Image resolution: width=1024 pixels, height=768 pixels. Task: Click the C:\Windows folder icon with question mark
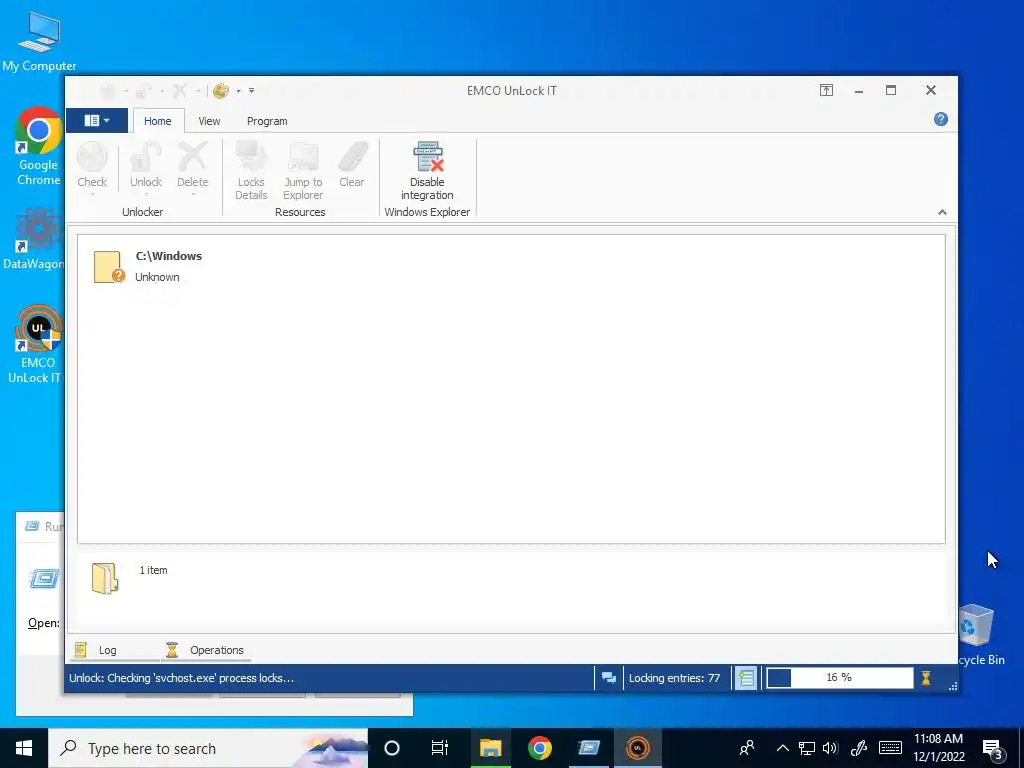coord(108,267)
